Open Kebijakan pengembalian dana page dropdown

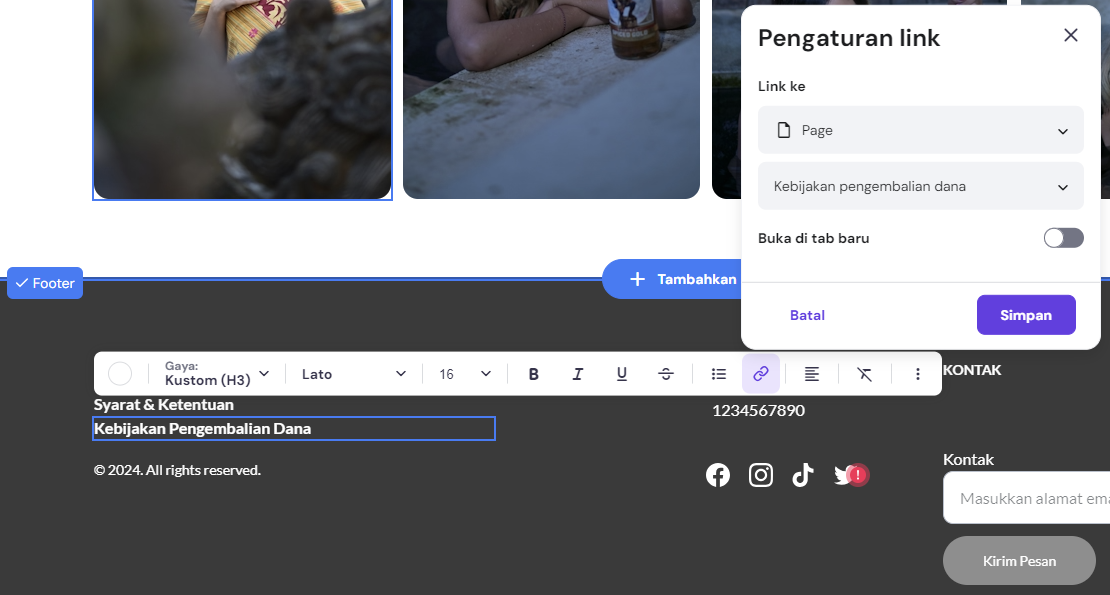[920, 186]
